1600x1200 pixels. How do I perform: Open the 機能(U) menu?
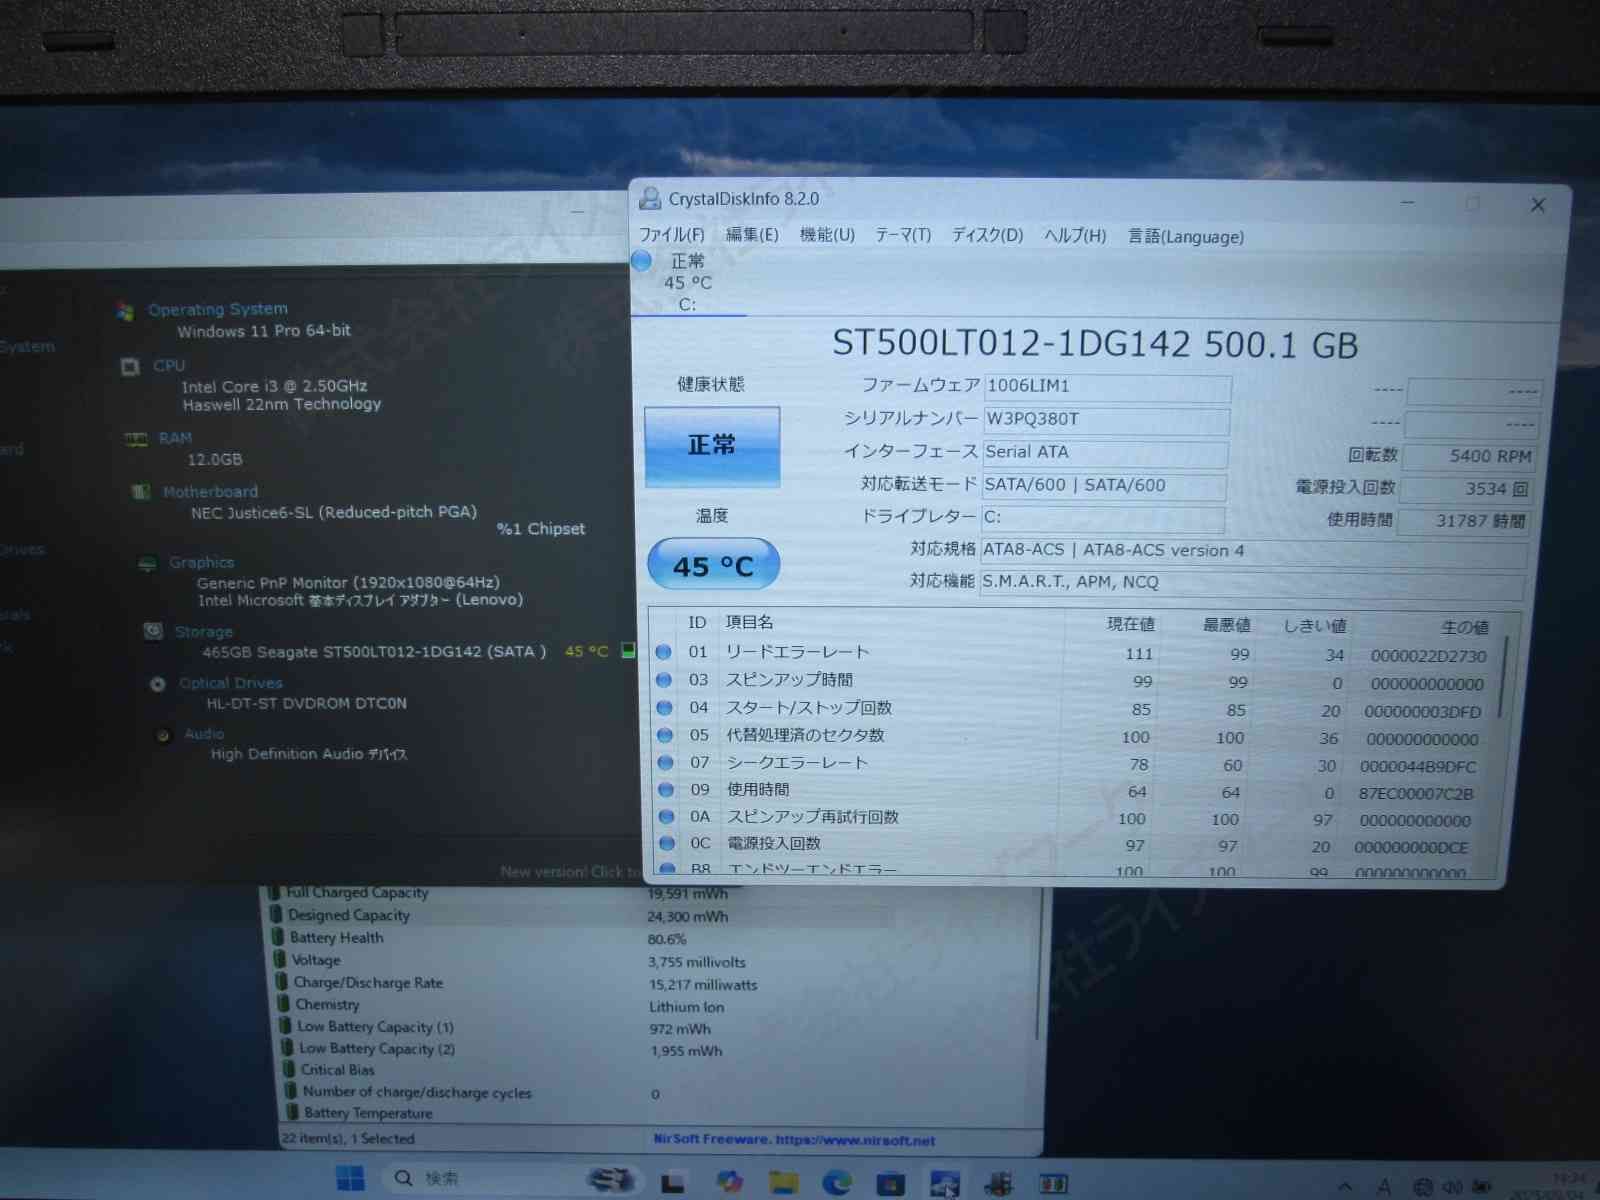point(827,235)
